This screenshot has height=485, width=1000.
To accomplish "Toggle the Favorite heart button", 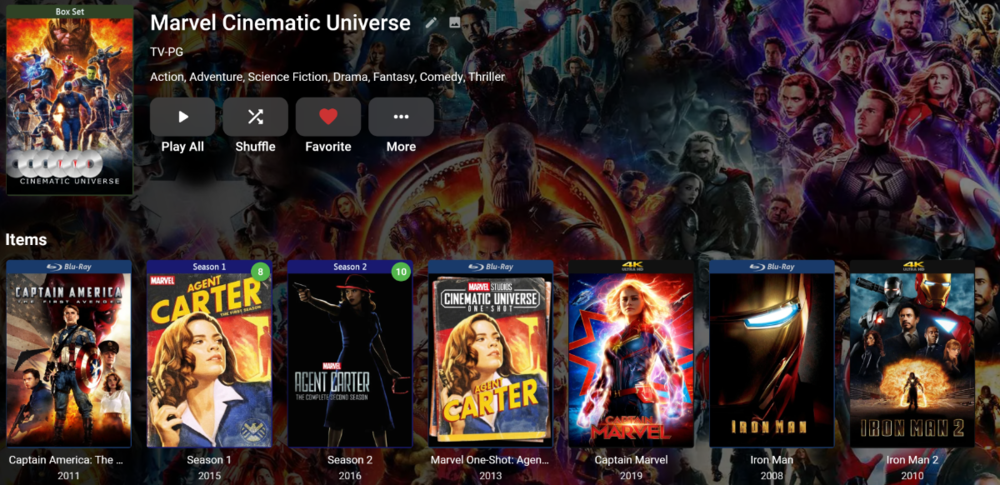I will point(328,117).
